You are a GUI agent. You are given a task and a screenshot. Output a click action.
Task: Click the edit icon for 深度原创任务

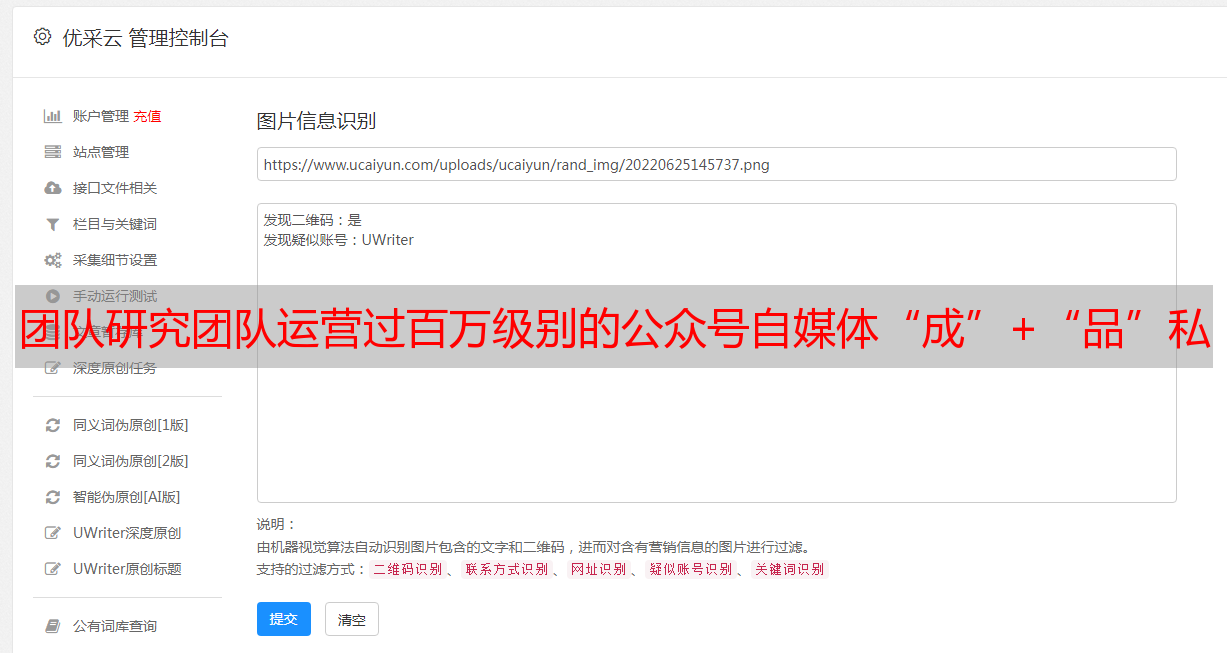(x=53, y=368)
